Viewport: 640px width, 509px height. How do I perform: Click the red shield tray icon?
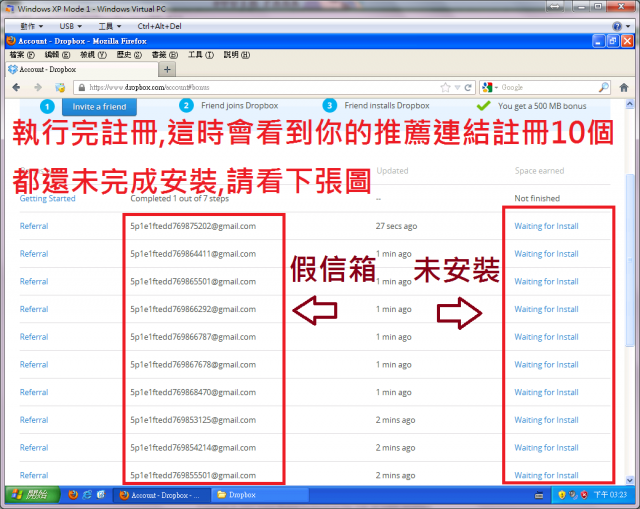584,495
